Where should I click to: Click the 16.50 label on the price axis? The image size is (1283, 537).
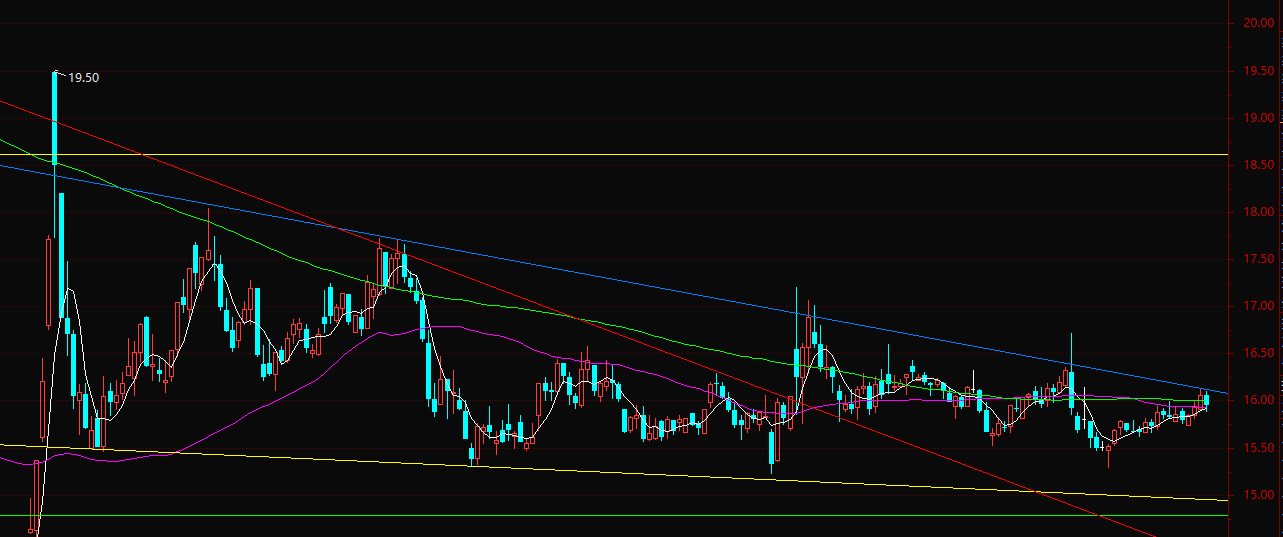(1257, 353)
